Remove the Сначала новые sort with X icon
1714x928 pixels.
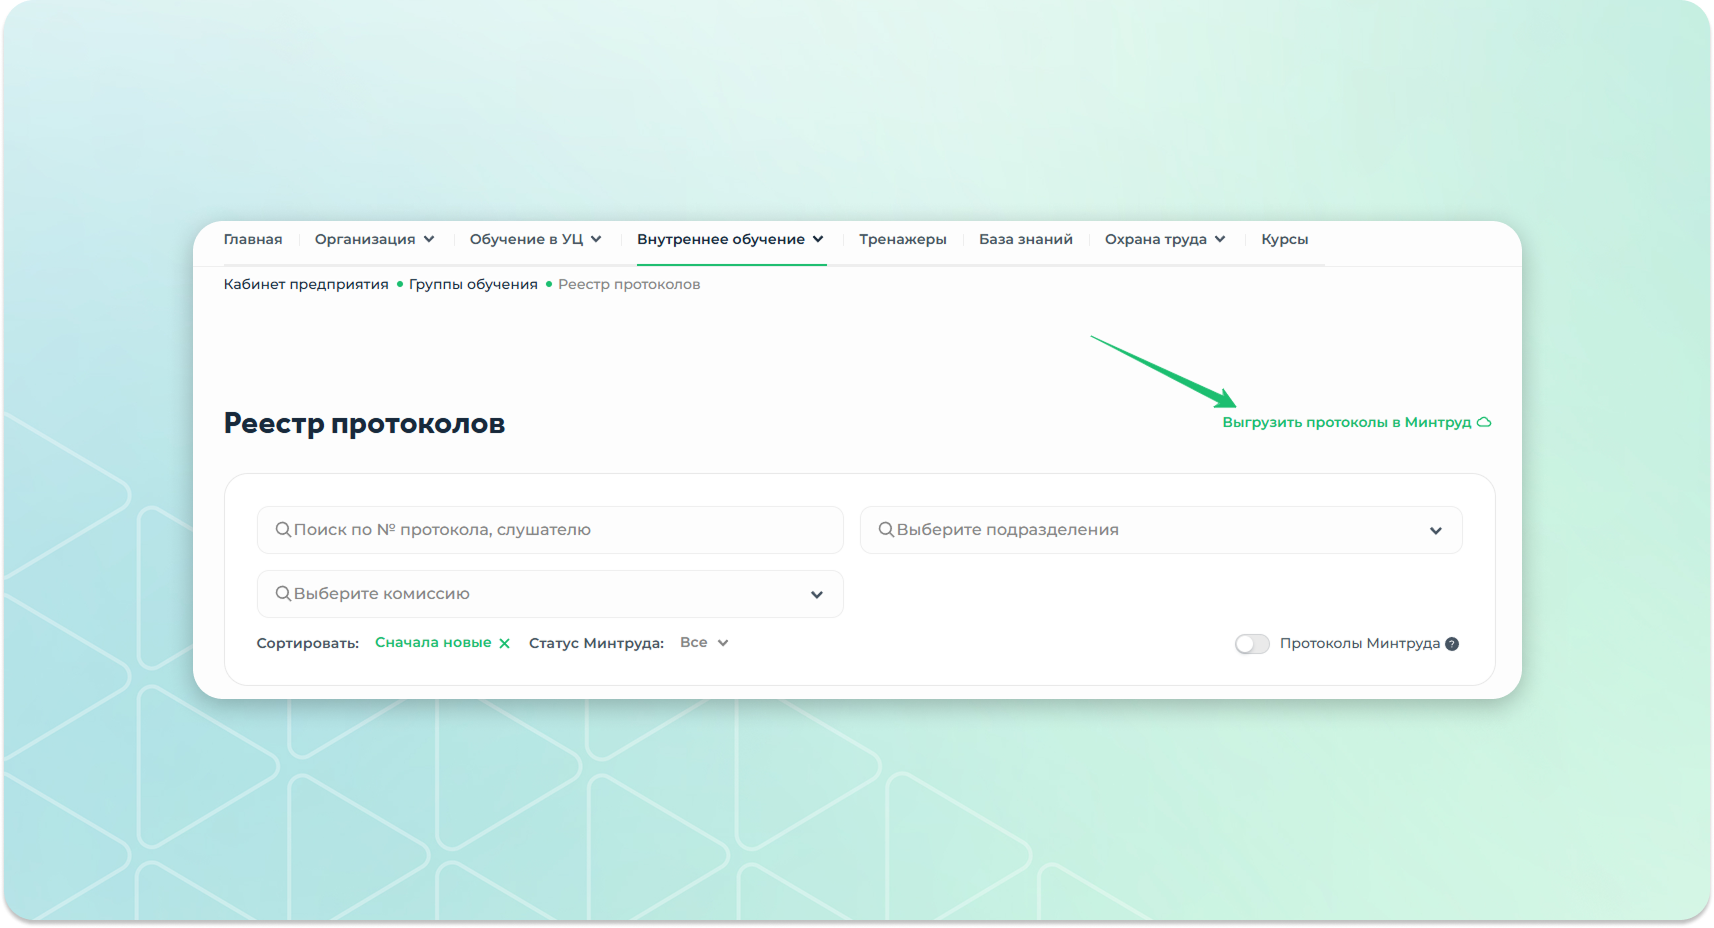coord(504,644)
